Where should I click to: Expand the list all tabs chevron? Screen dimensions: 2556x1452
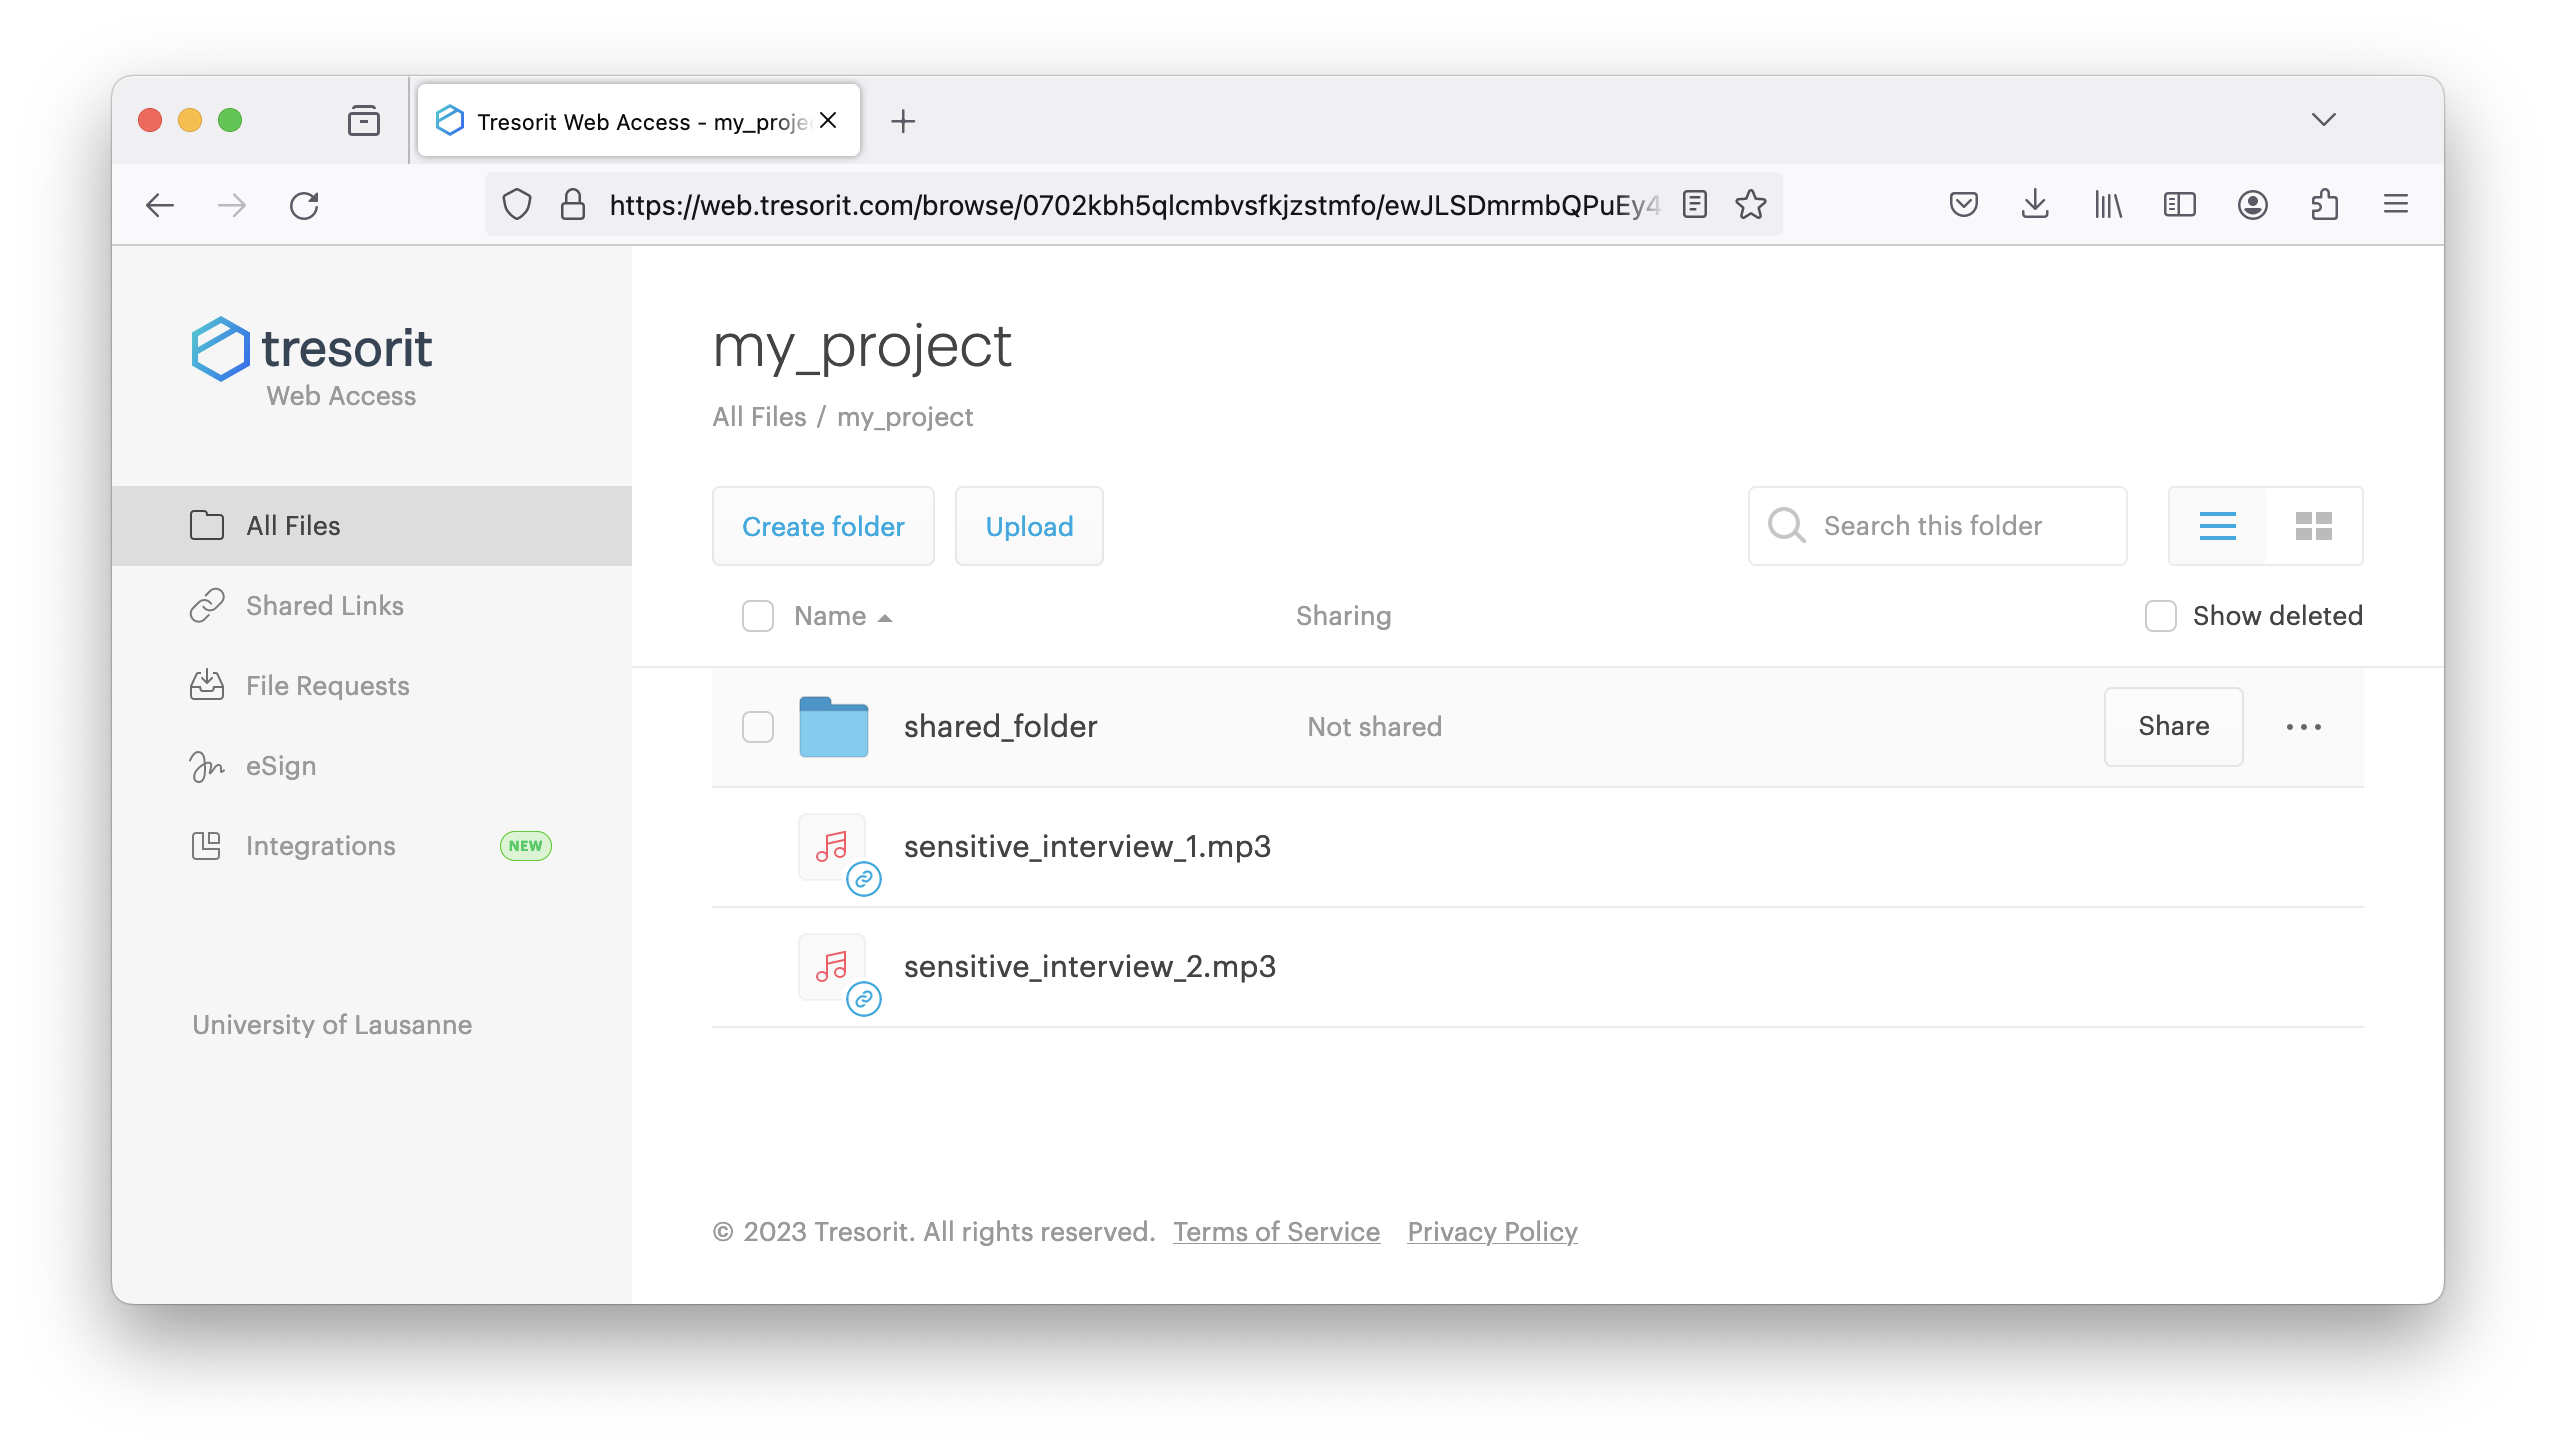click(x=2323, y=120)
